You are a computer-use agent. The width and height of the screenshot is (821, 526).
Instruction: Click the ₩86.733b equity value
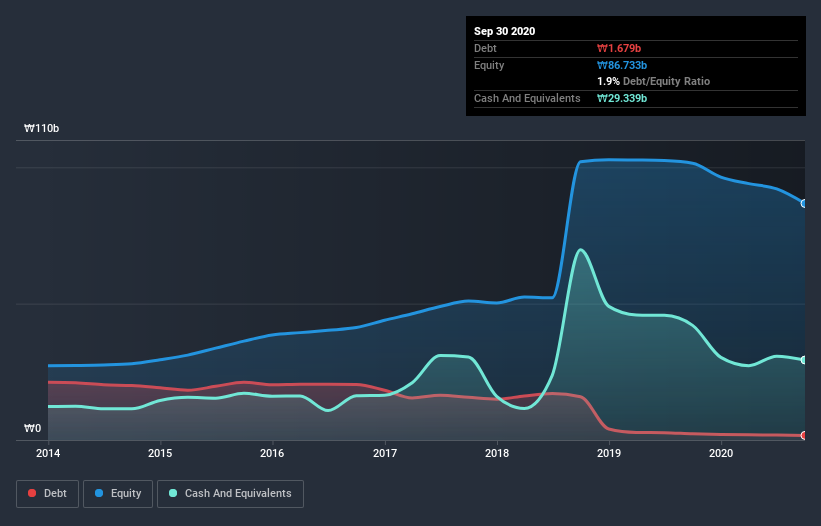[622, 65]
